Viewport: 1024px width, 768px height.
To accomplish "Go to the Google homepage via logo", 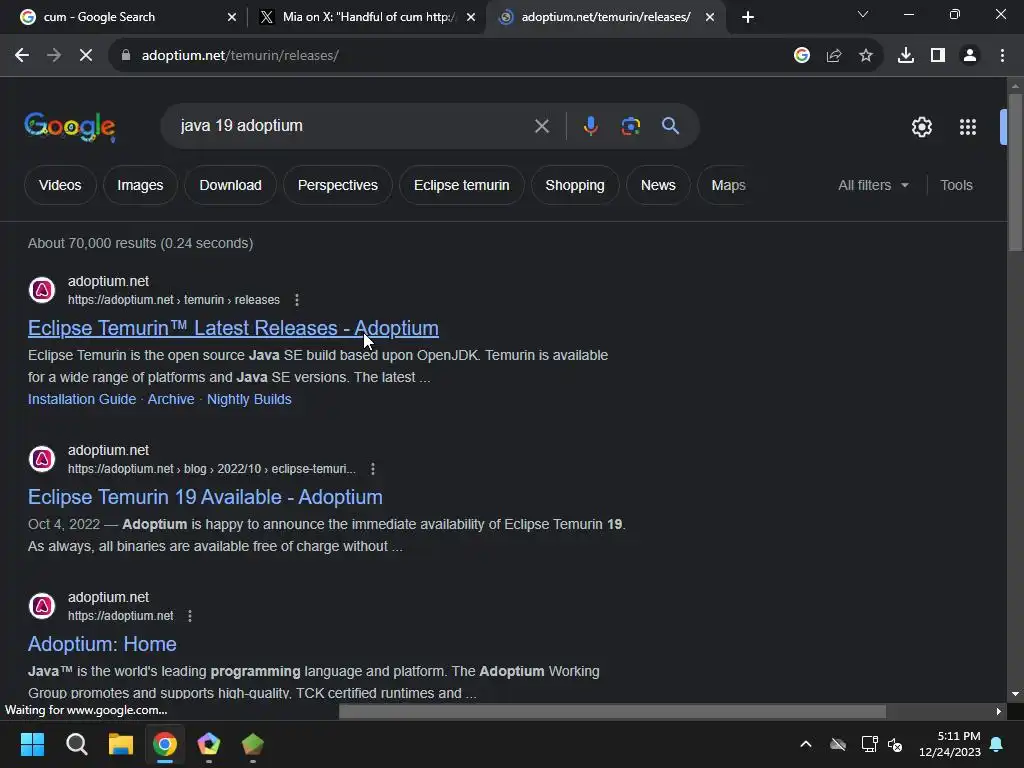I will 70,127.
